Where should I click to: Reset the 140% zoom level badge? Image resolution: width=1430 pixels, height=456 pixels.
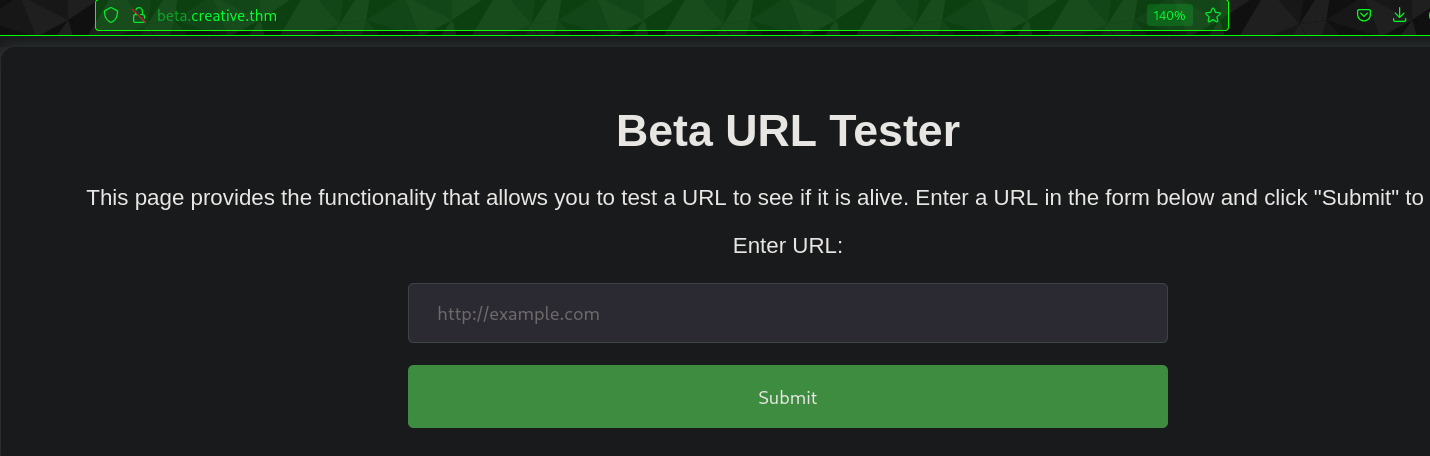tap(1169, 15)
